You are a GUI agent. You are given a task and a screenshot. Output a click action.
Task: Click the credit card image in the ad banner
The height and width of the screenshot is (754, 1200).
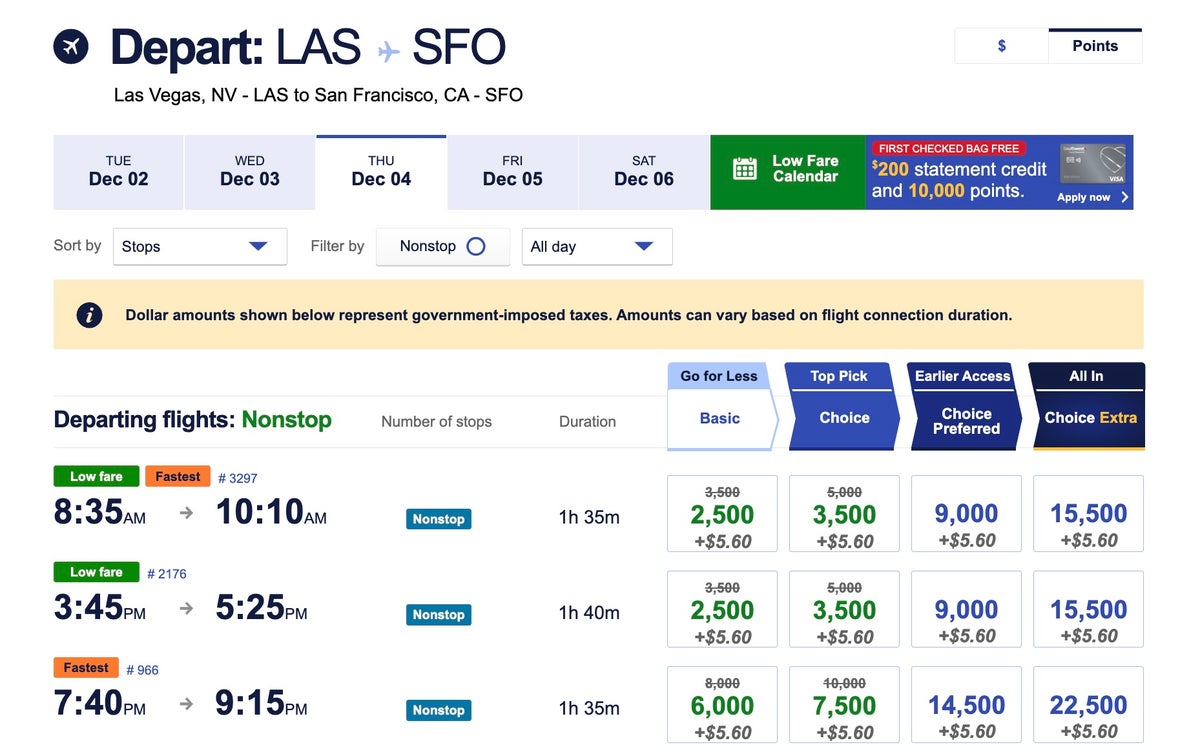pyautogui.click(x=1092, y=164)
